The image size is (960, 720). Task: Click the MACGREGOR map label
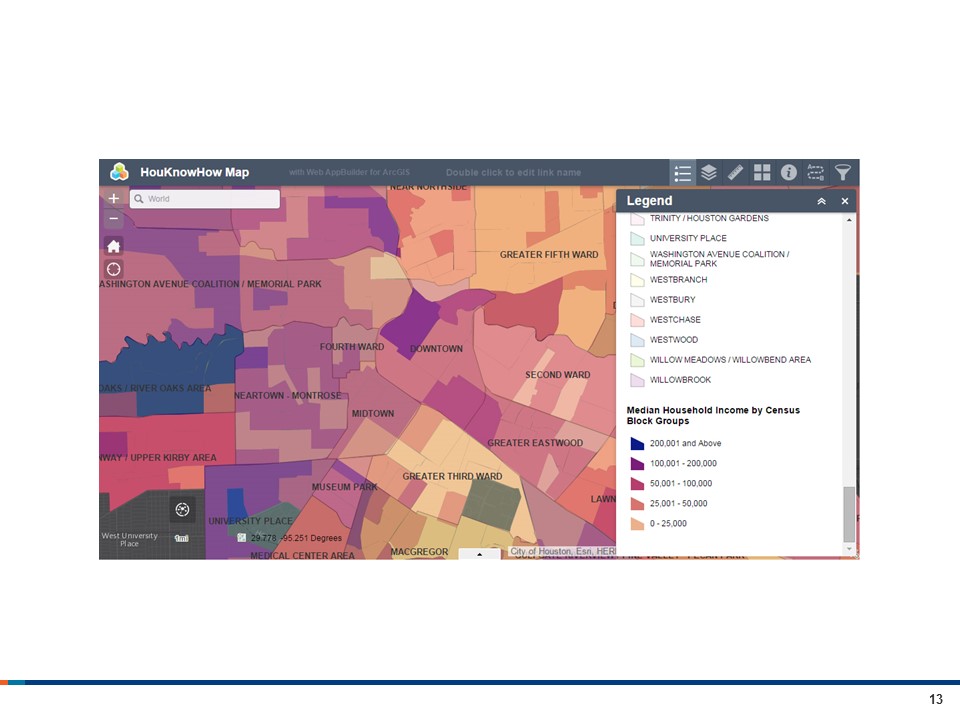coord(419,552)
